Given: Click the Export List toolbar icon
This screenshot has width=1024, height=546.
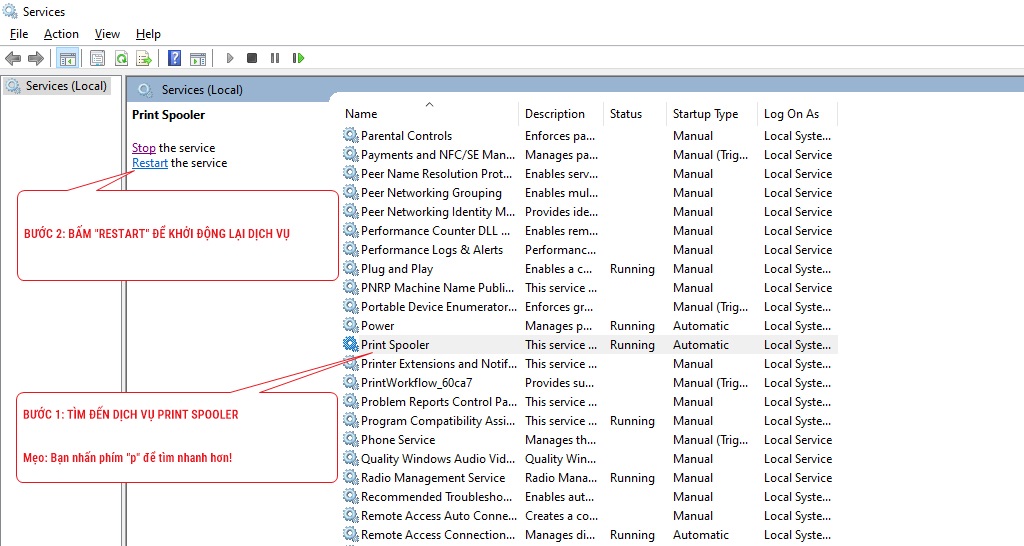Looking at the screenshot, I should (144, 59).
